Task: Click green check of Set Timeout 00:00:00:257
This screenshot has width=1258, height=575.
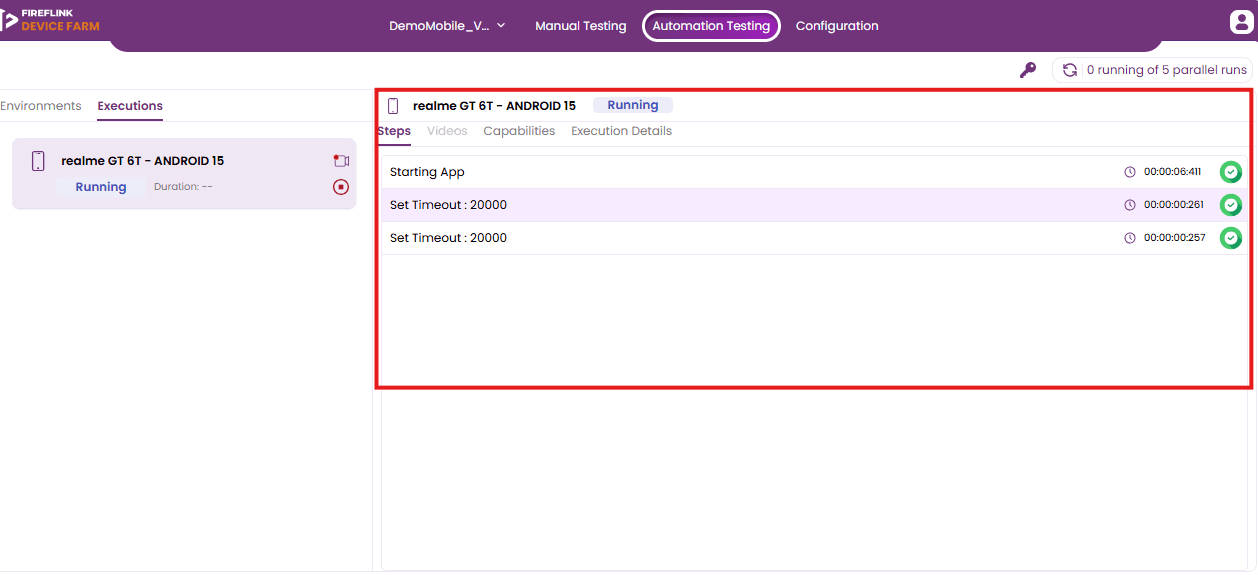Action: (1231, 238)
